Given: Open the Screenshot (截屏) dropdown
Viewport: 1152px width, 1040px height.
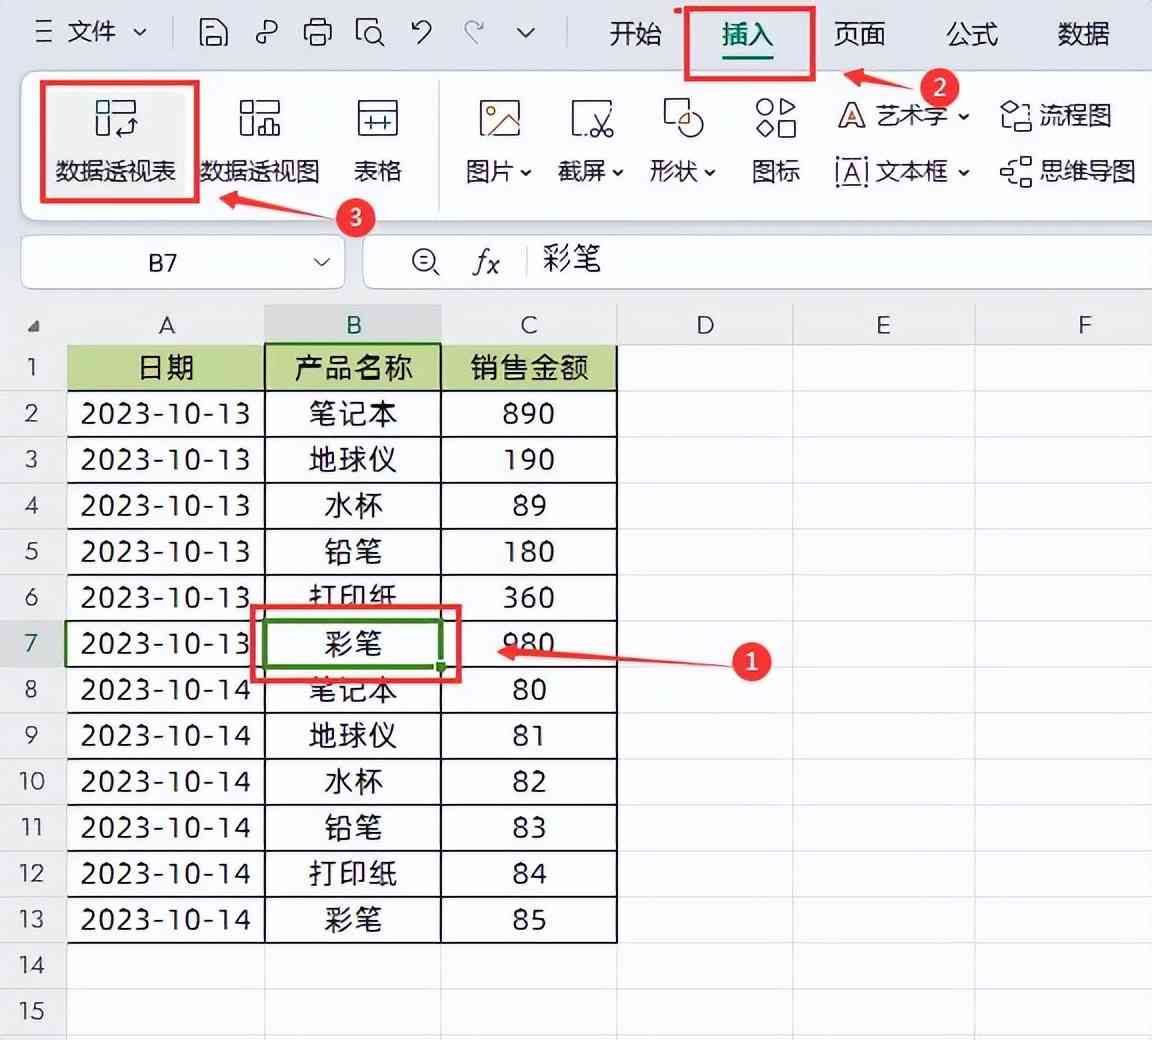Looking at the screenshot, I should pos(590,172).
